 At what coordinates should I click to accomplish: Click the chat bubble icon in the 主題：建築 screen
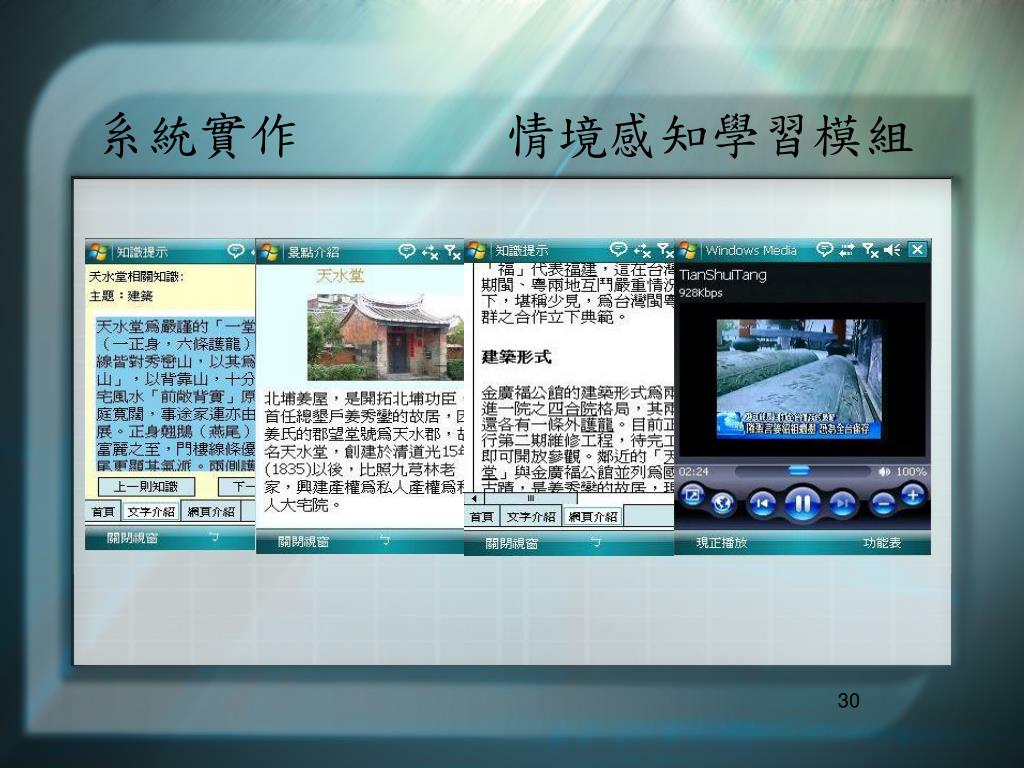[235, 251]
